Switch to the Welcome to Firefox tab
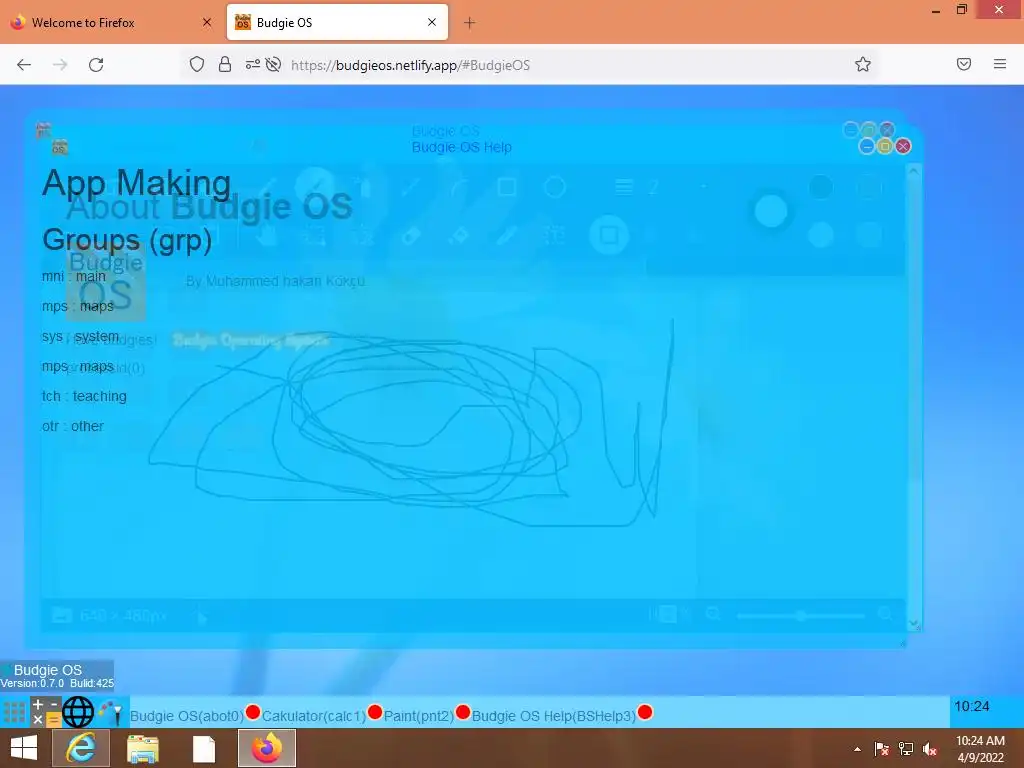 [x=112, y=22]
